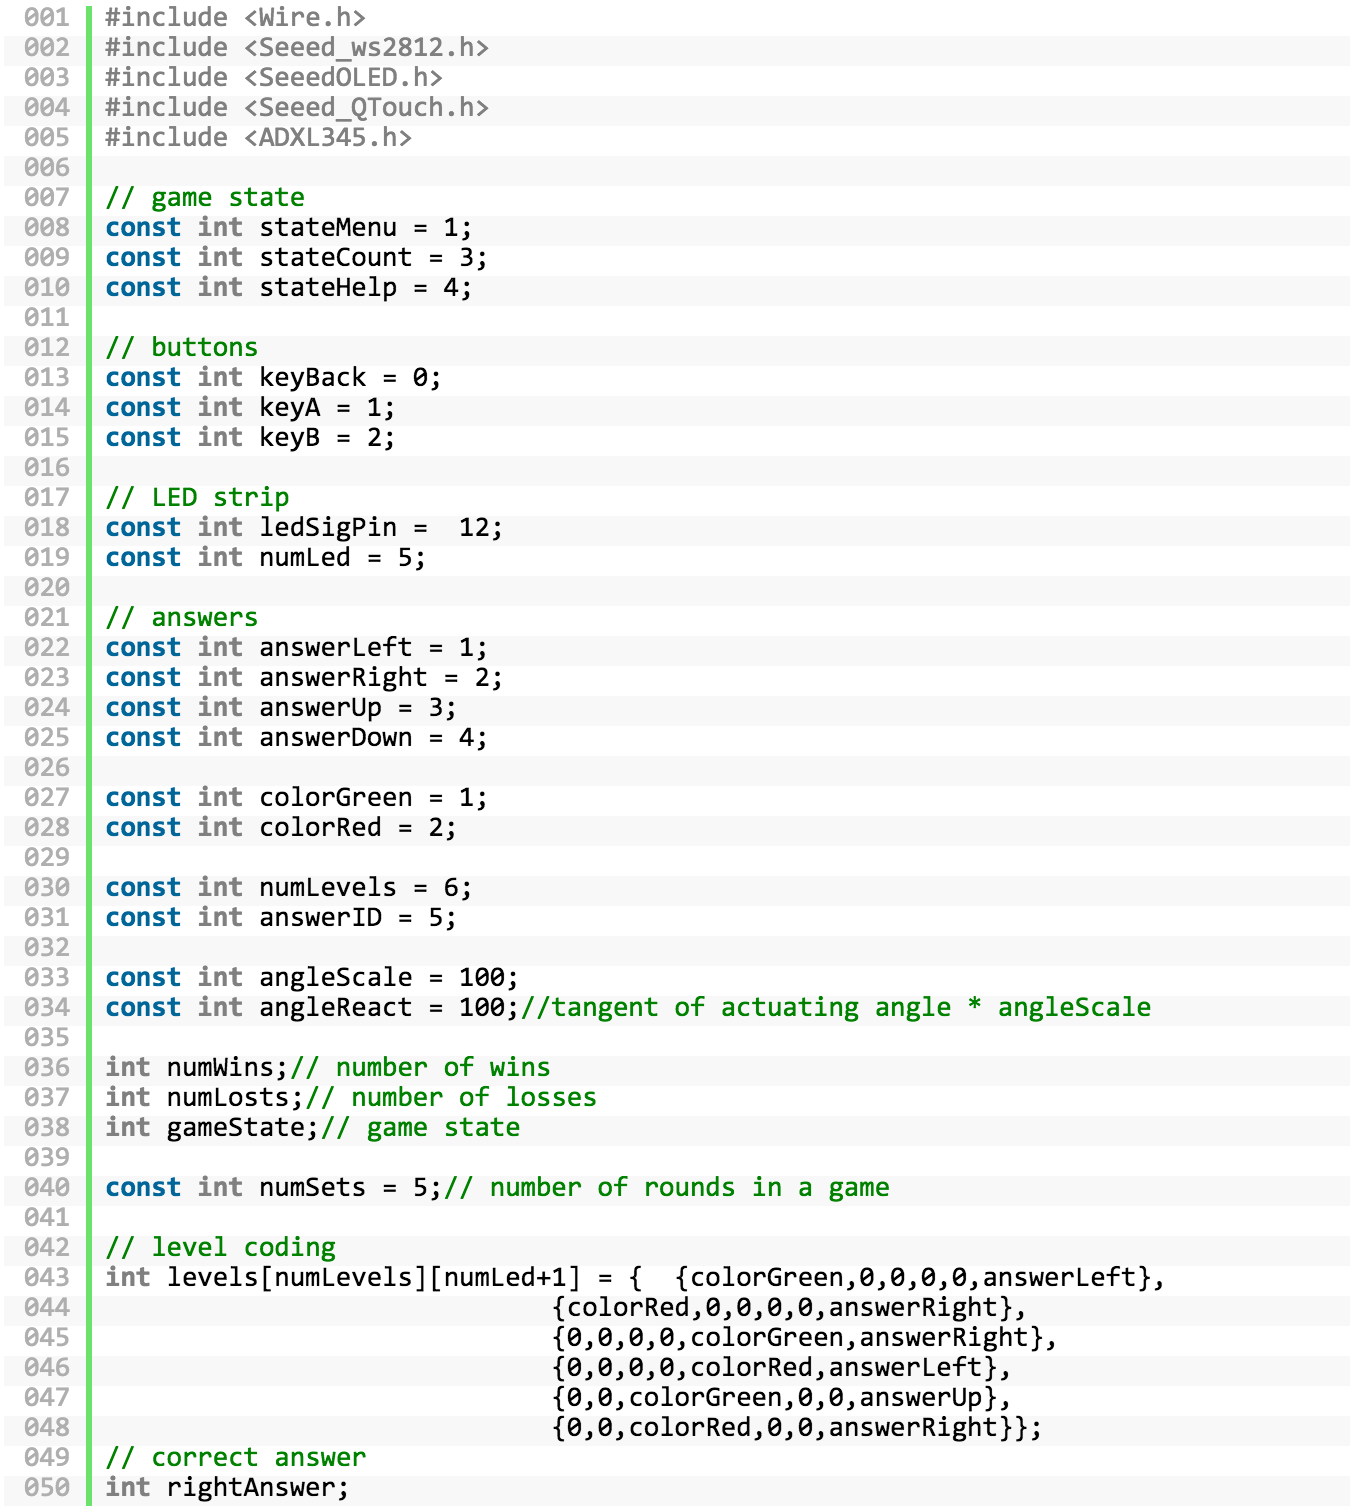1352x1506 pixels.
Task: Click 'const int colorGreen = 1;'
Action: pyautogui.click(x=297, y=797)
